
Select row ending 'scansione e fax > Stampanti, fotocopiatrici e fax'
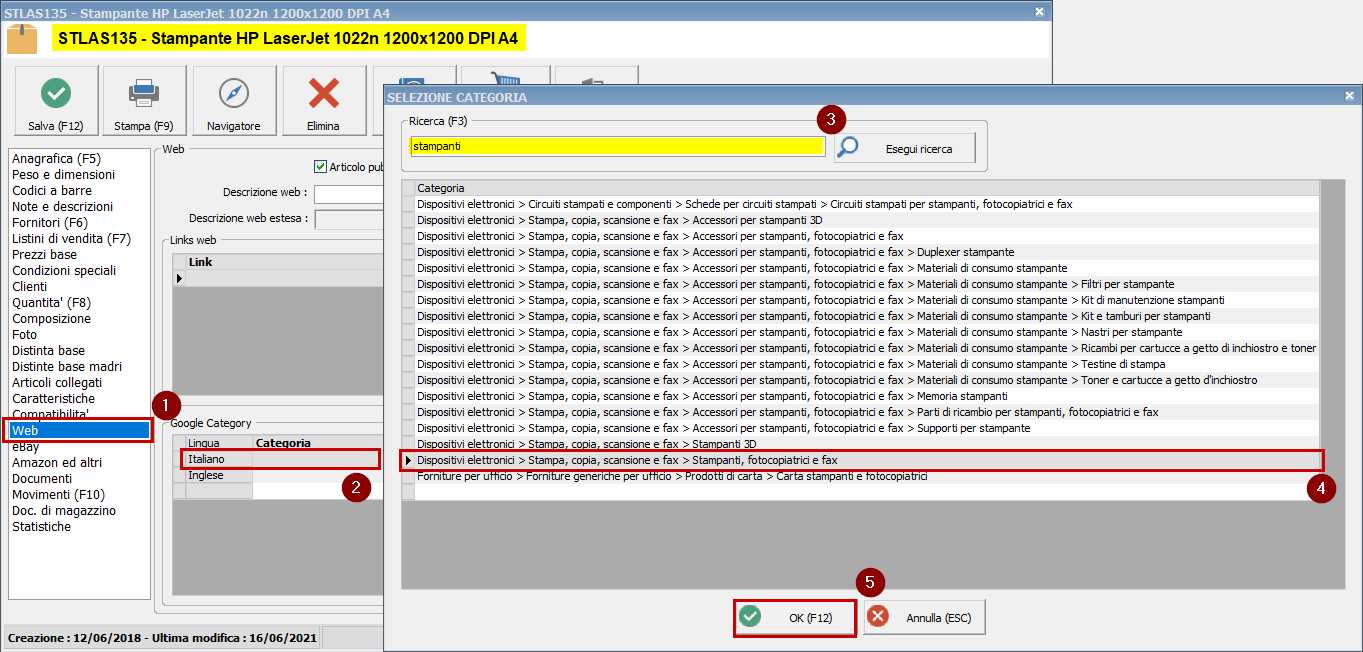tap(867, 460)
